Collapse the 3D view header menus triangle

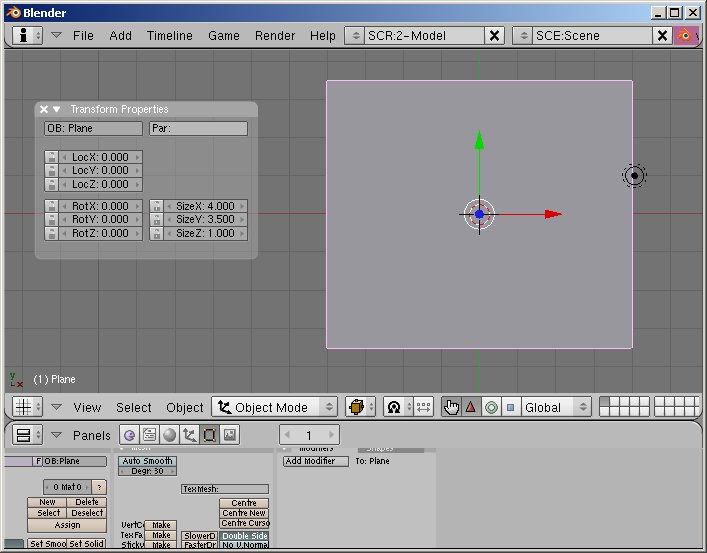click(x=56, y=407)
